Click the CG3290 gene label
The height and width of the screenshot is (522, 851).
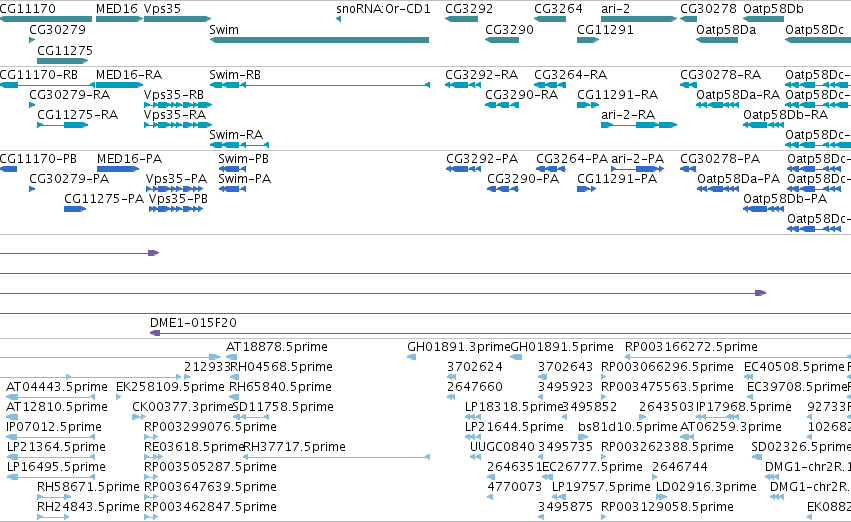point(509,30)
